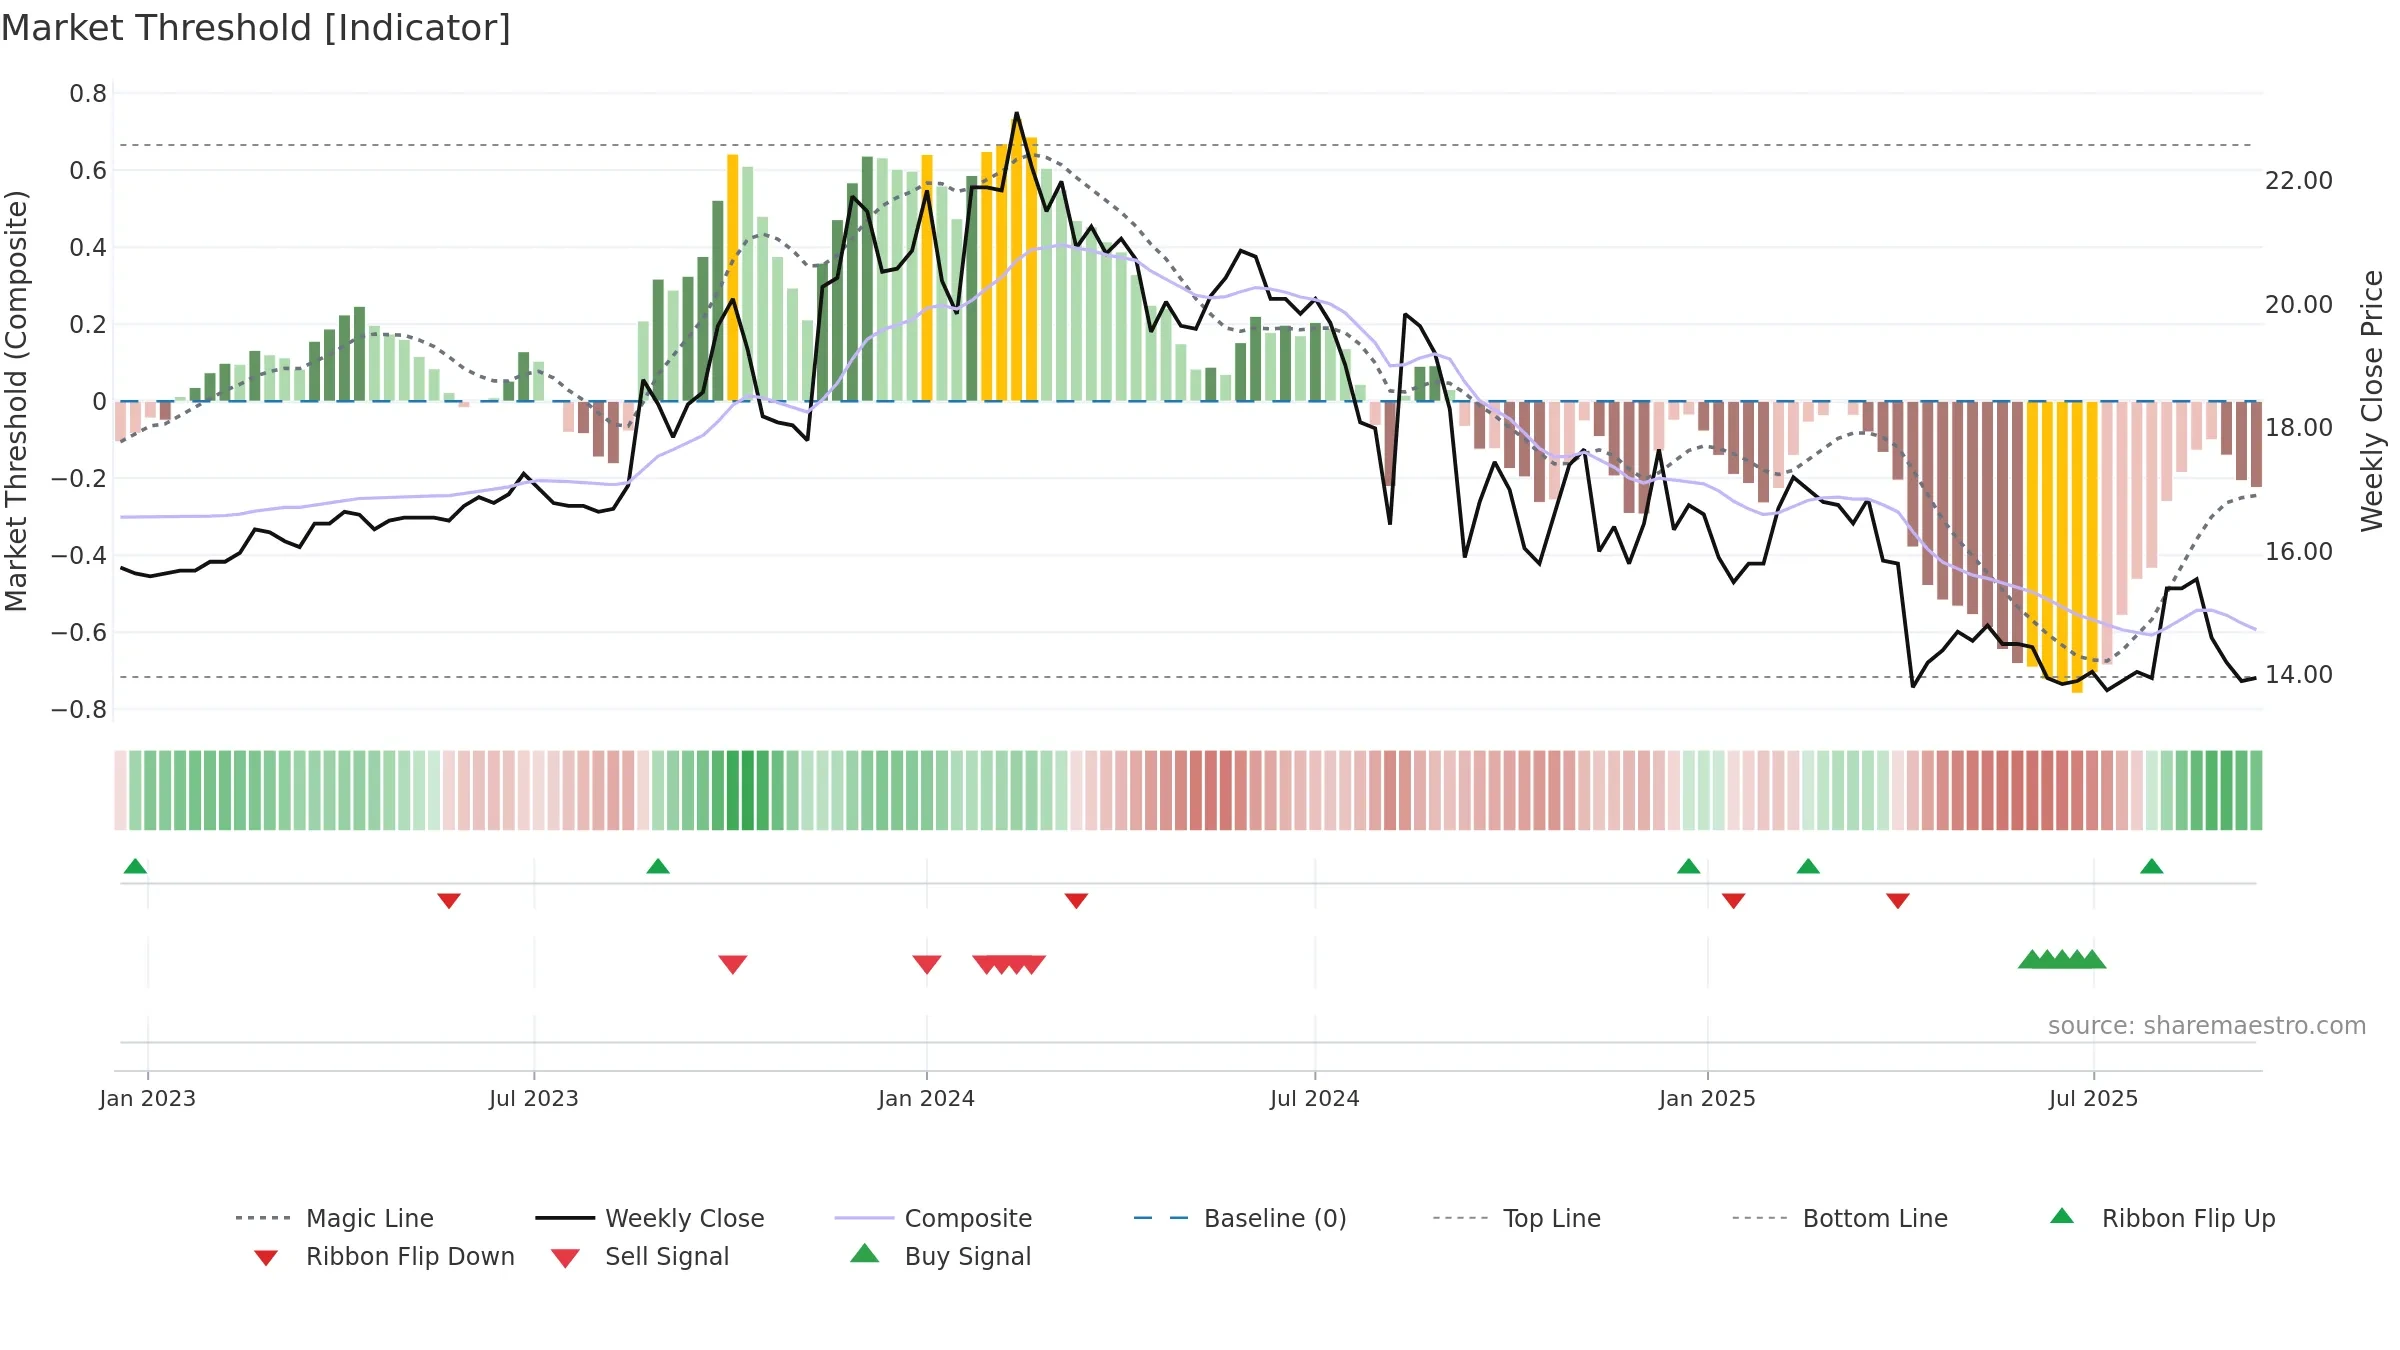Click ribbon flip down marker near Apr 2025
The image size is (2400, 1350).
(1898, 901)
